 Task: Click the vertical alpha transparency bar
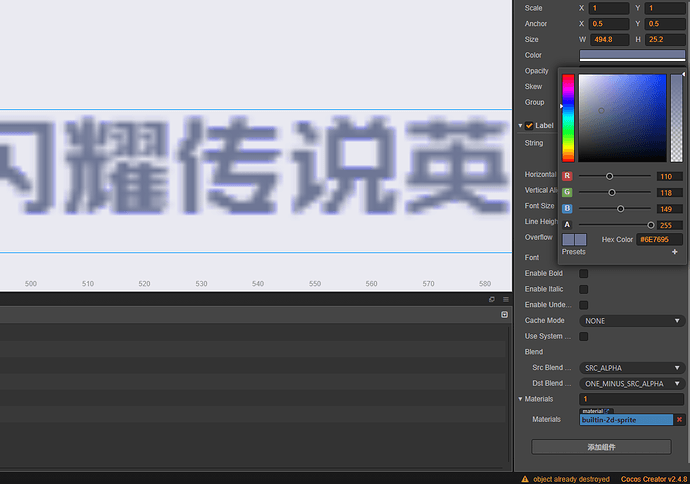point(676,118)
